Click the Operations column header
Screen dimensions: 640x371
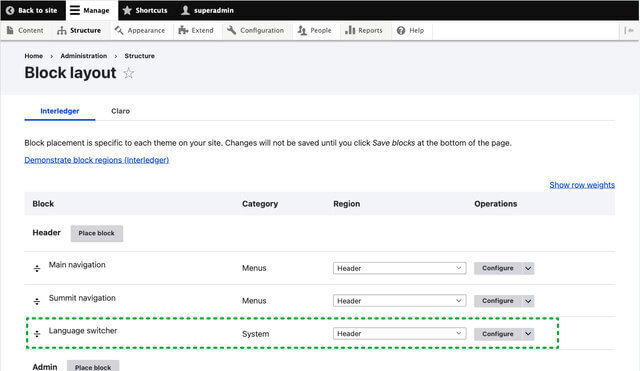(x=496, y=204)
